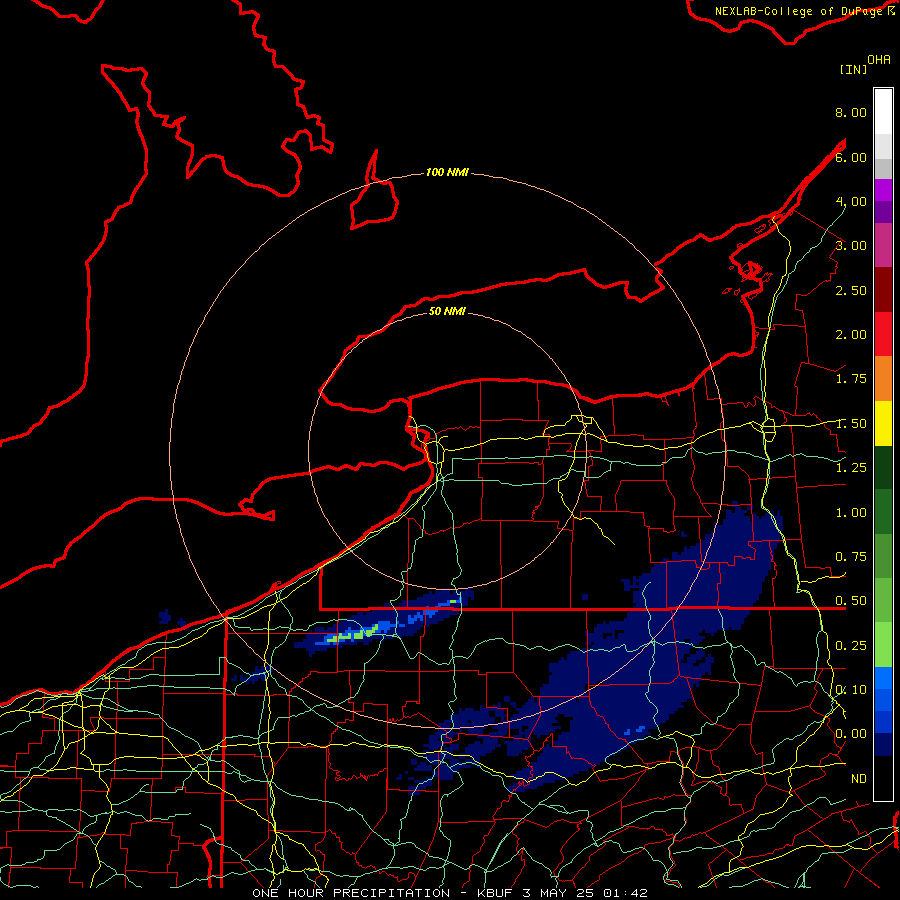The height and width of the screenshot is (900, 900).
Task: Select the dark red legend swatch near 2.50
Action: pyautogui.click(x=883, y=290)
